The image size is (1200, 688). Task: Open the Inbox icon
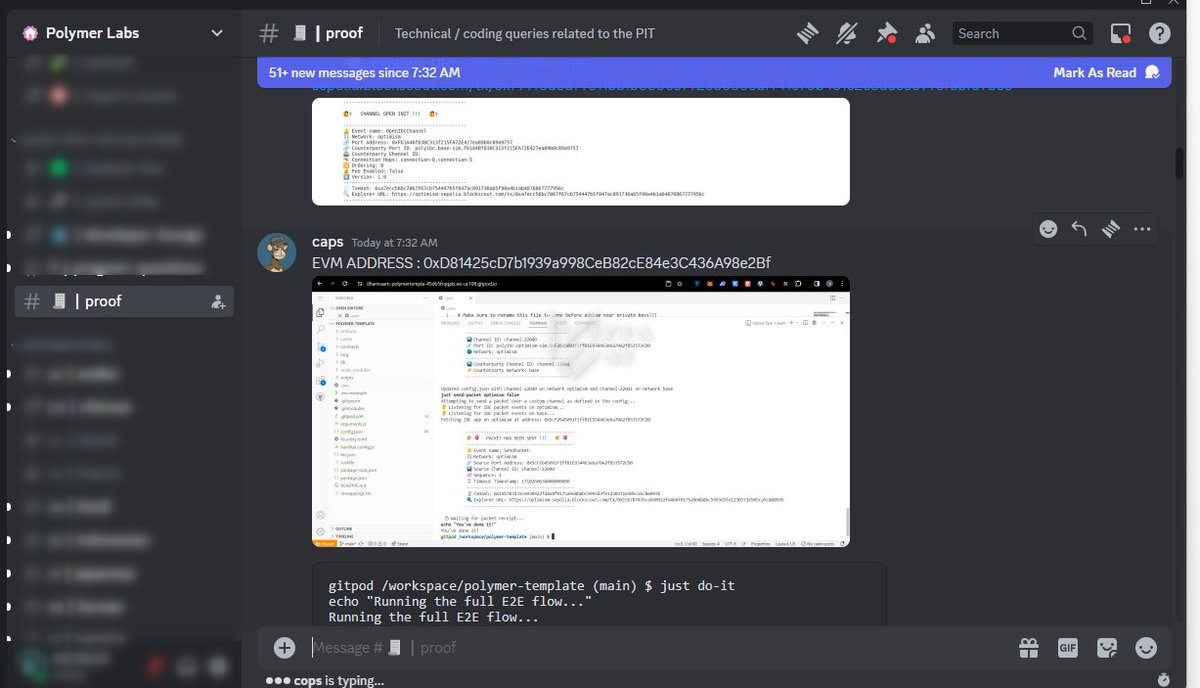click(x=1121, y=33)
